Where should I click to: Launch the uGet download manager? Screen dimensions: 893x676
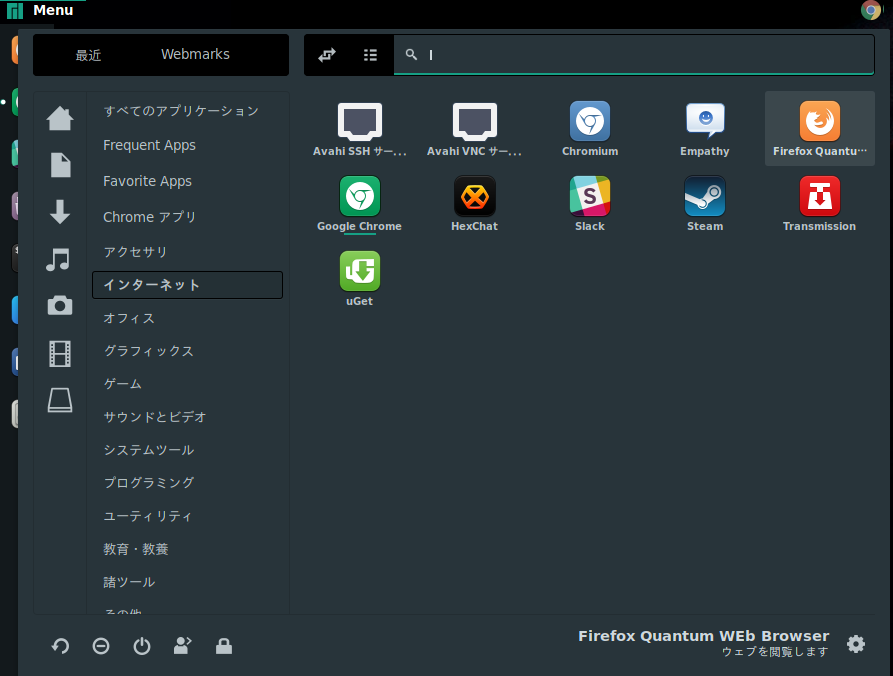(359, 277)
